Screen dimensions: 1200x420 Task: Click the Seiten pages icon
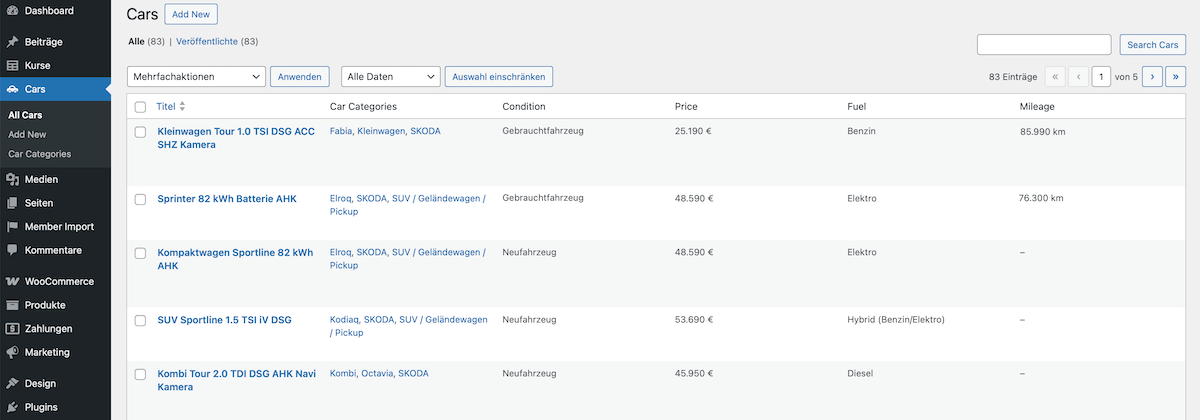point(12,203)
